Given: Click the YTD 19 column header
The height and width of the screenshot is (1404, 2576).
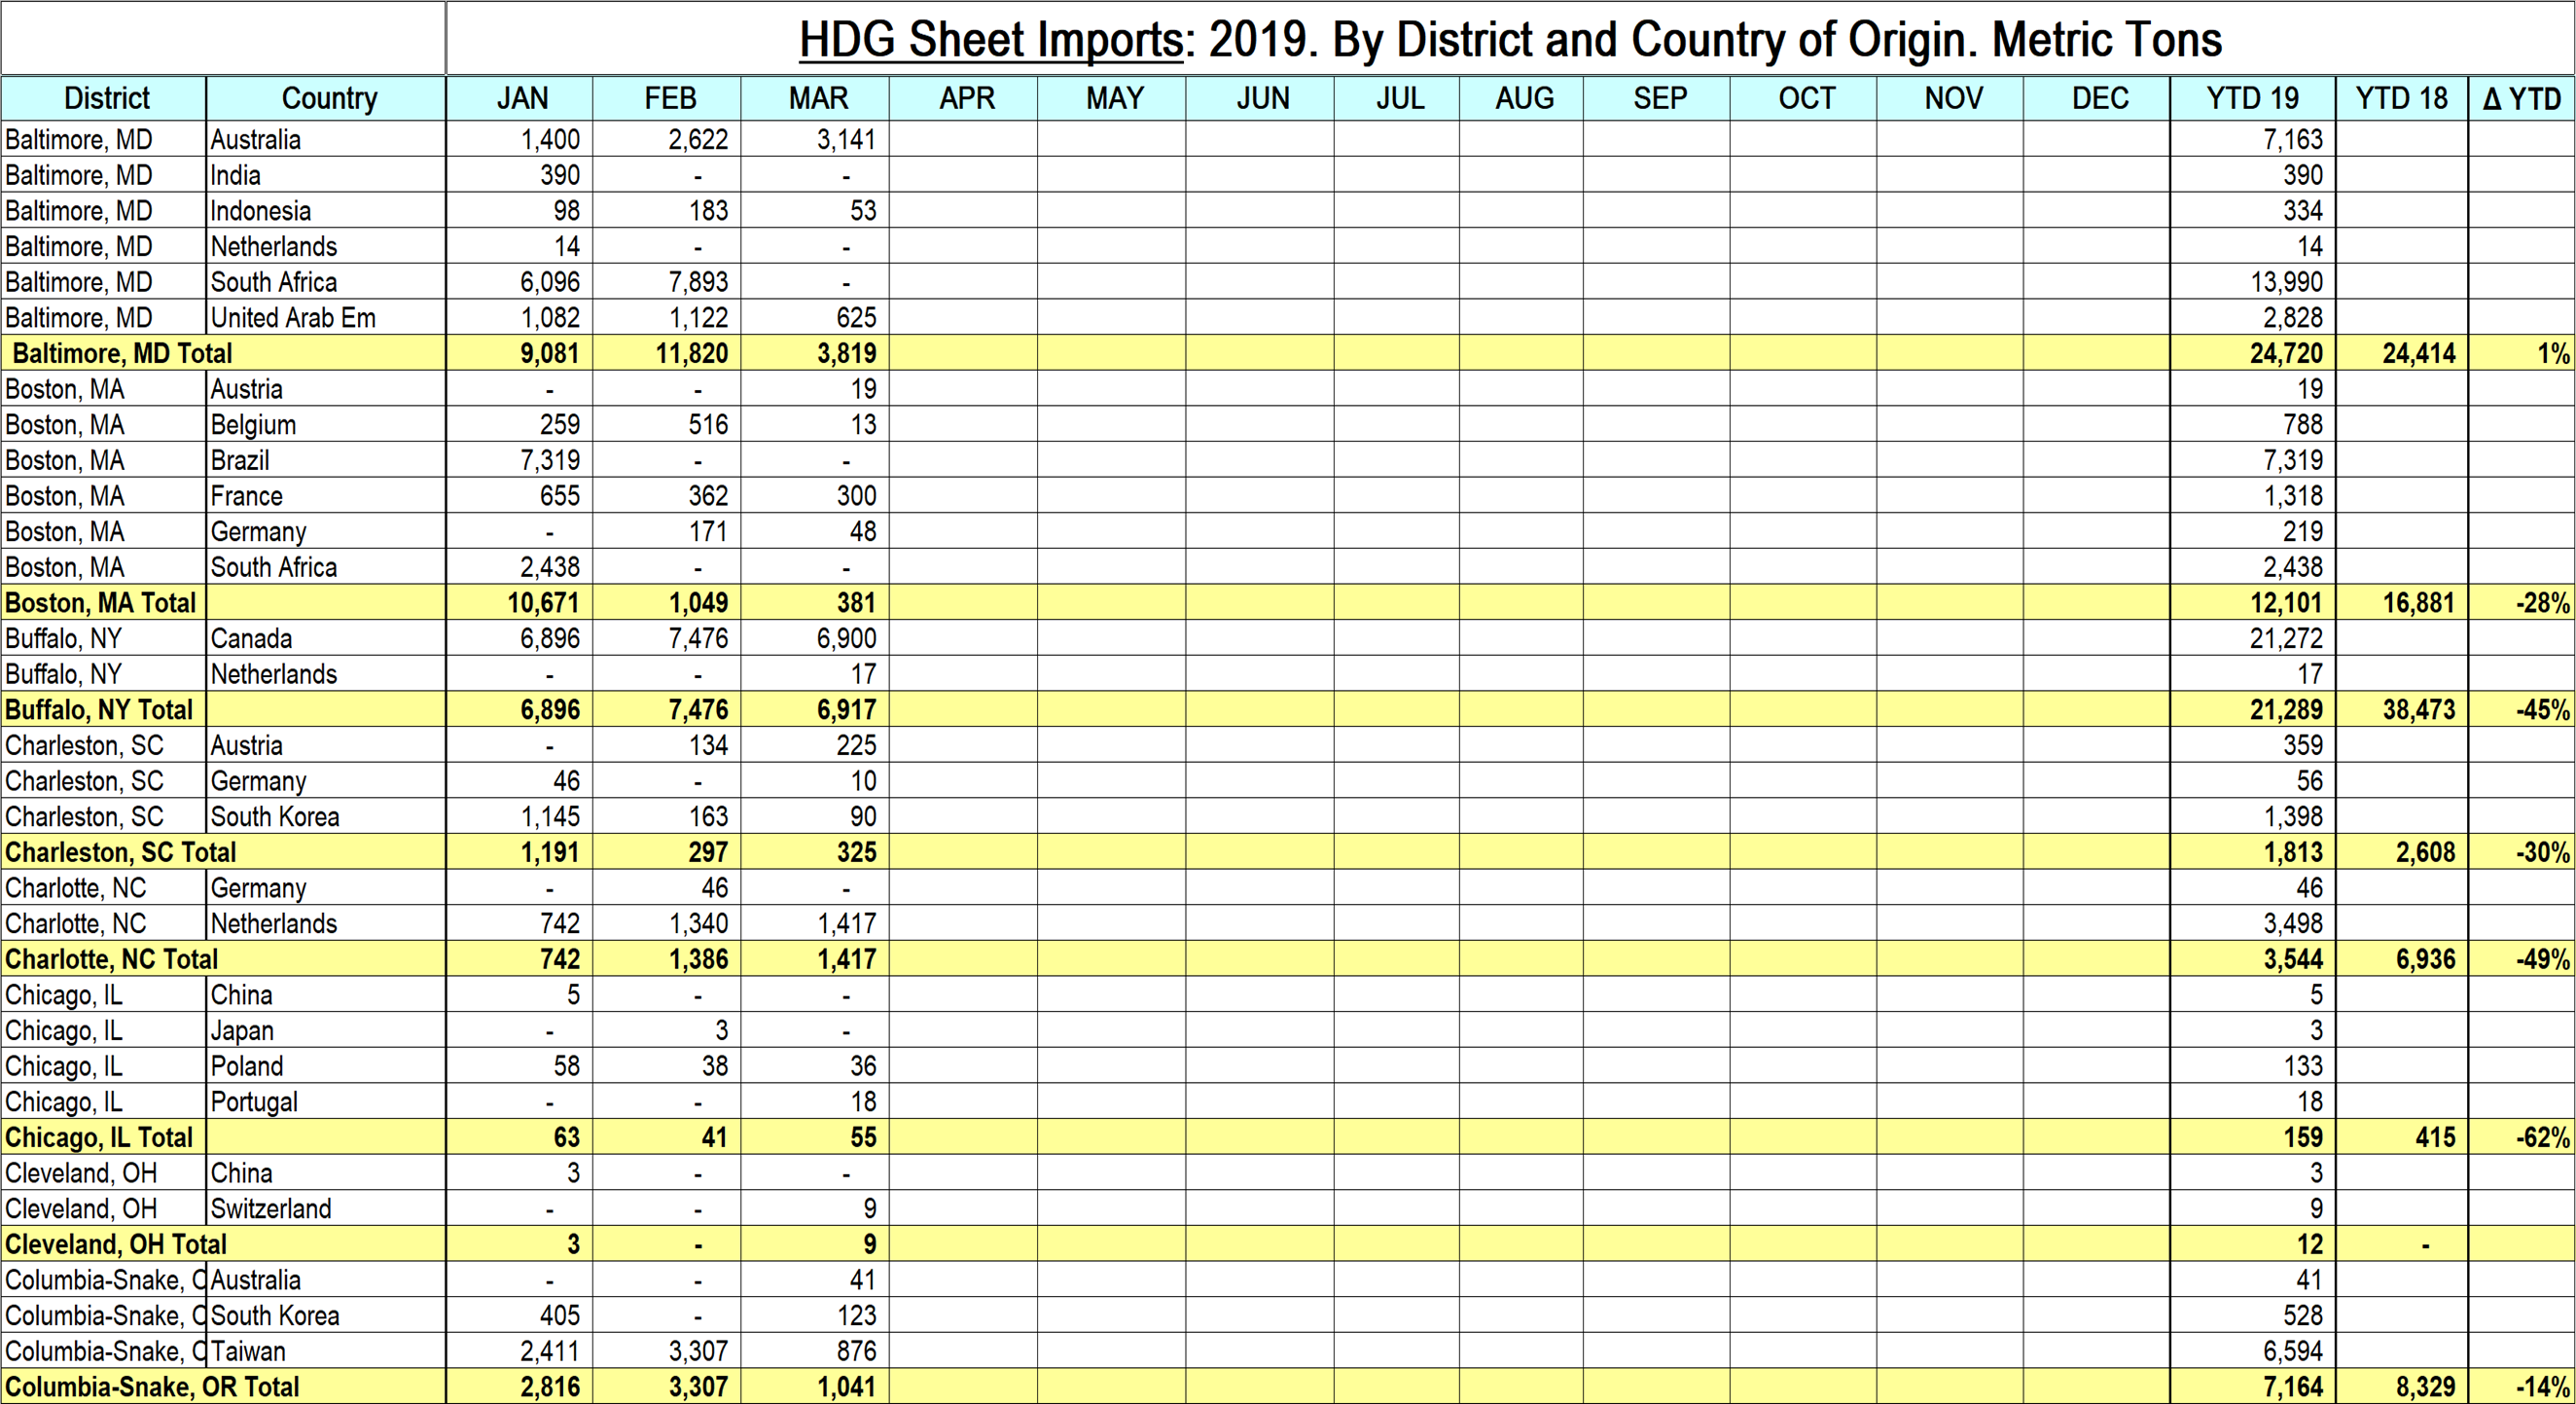Looking at the screenshot, I should (2251, 98).
